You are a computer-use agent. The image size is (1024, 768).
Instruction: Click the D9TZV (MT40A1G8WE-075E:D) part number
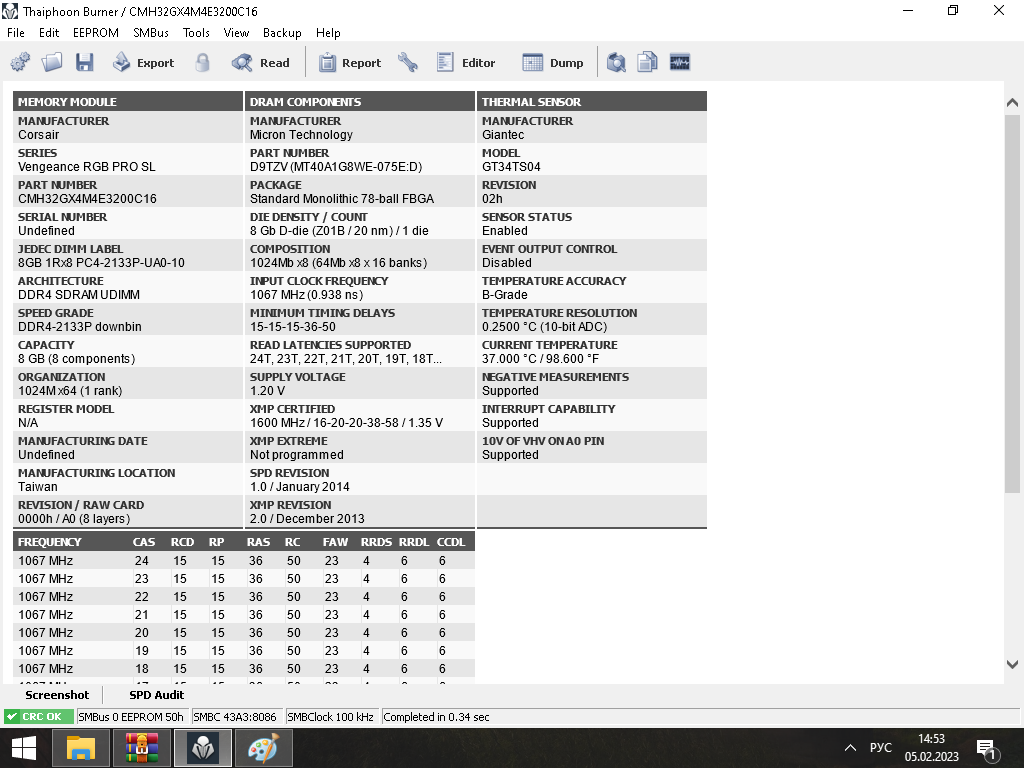336,167
